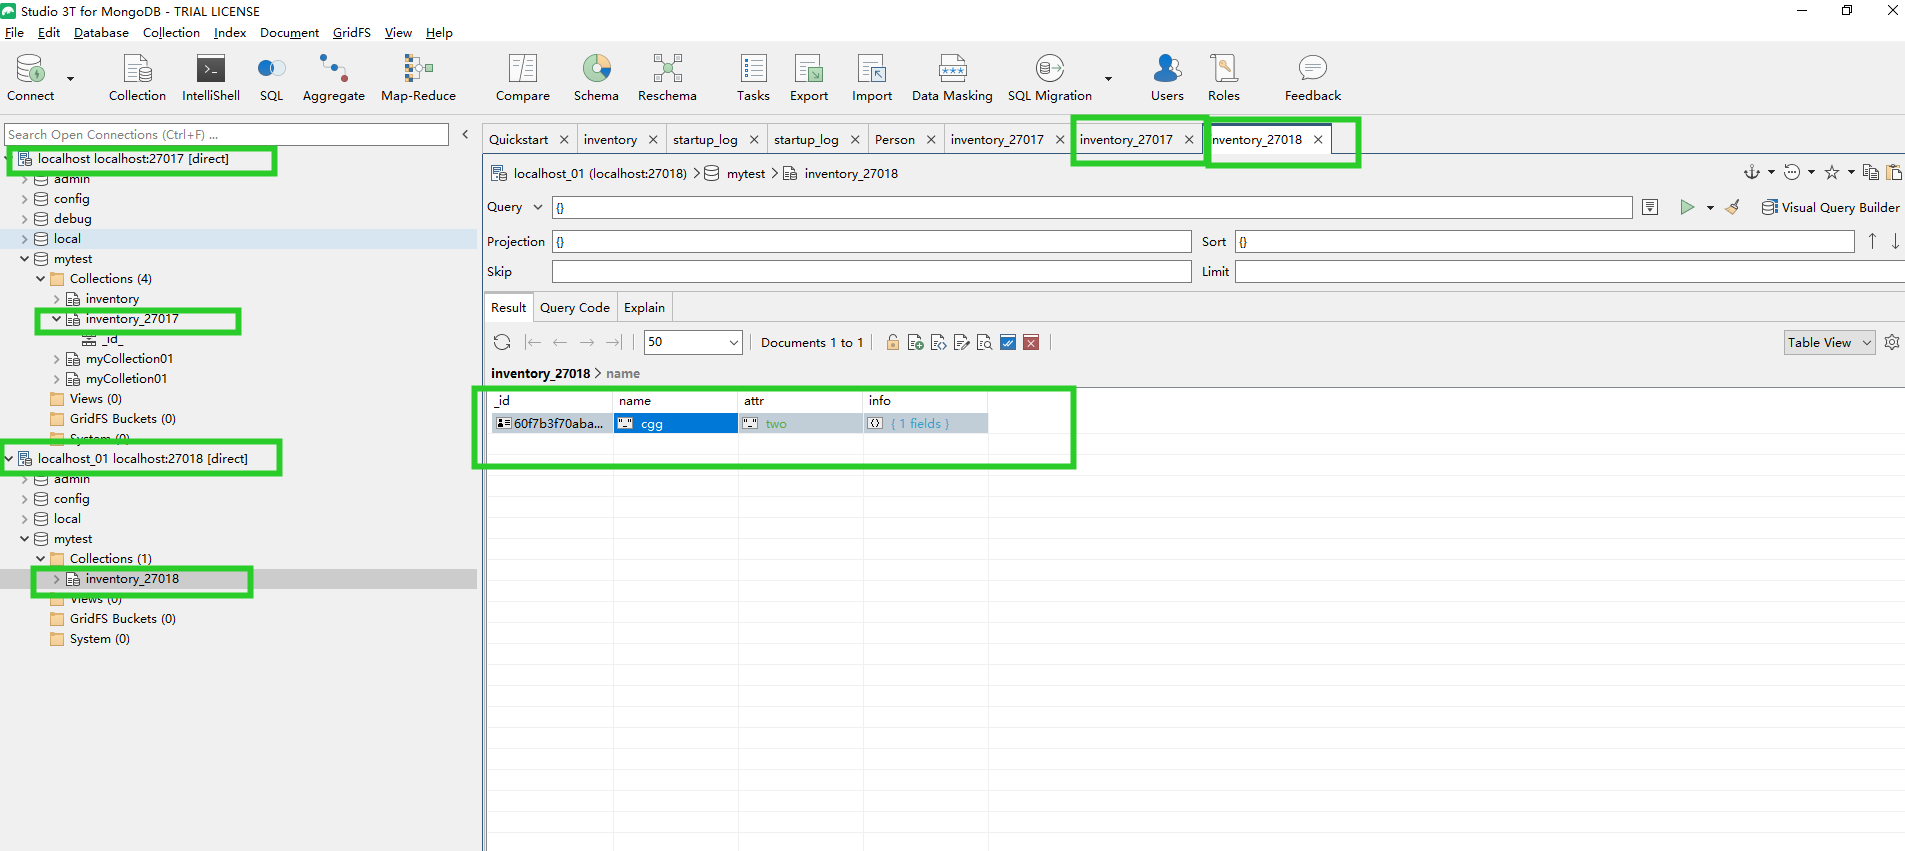Viewport: 1905px width, 851px height.
Task: Open the SQL query tool
Action: (271, 77)
